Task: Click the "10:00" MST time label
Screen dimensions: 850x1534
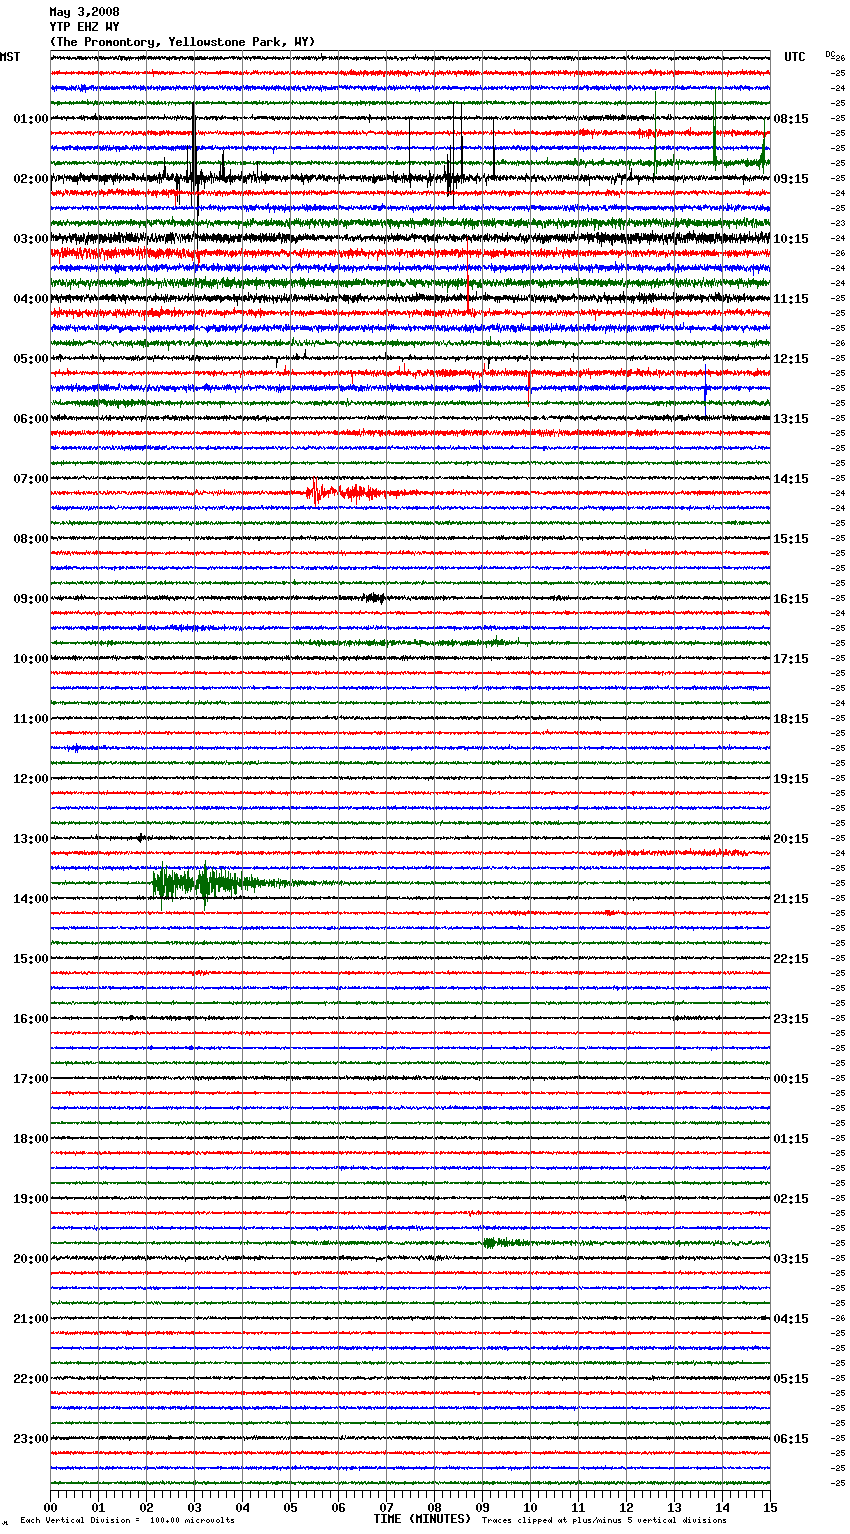Action: pos(31,659)
